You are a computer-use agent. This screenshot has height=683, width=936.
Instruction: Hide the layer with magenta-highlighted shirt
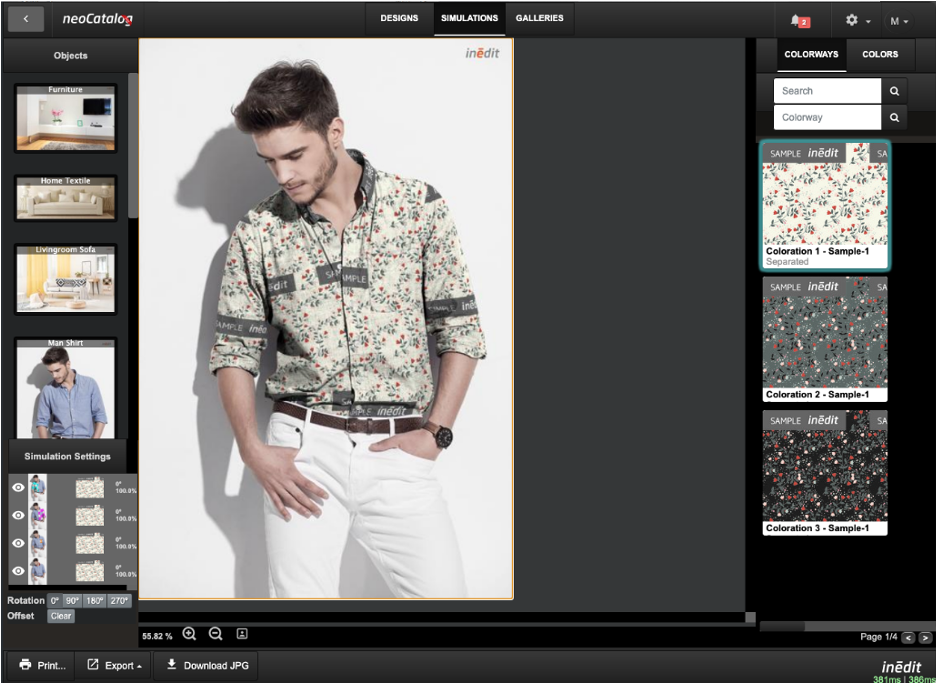(x=19, y=515)
